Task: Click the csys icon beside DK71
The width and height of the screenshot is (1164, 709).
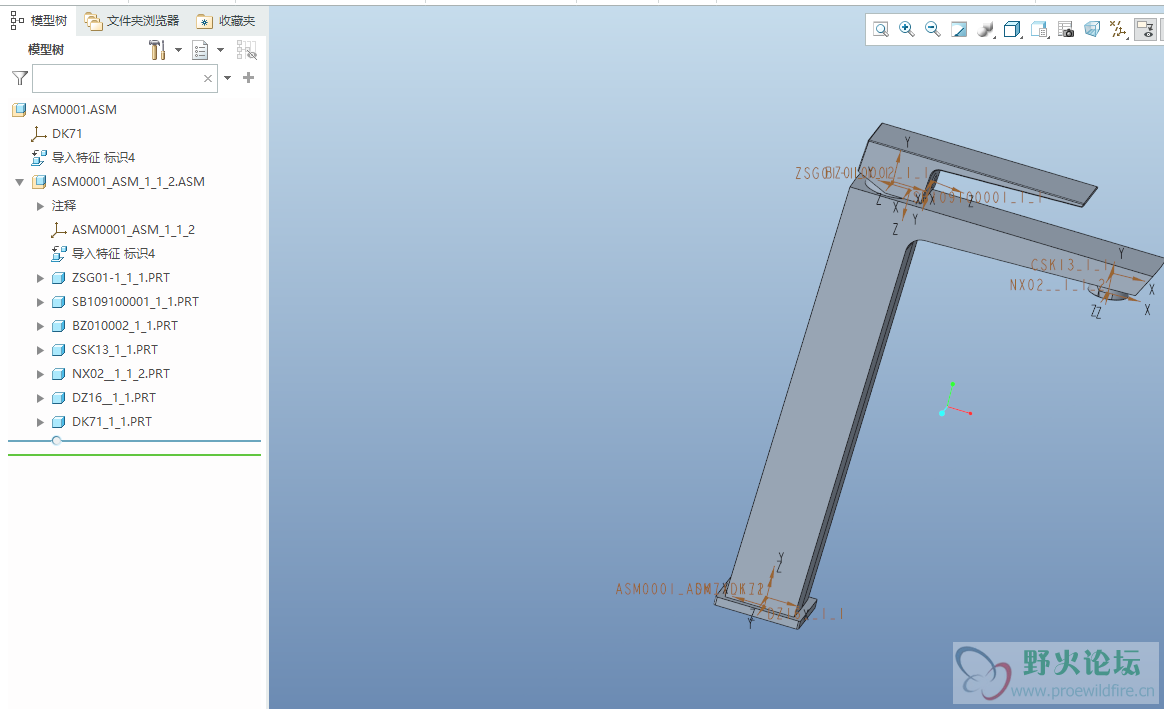Action: pyautogui.click(x=39, y=134)
